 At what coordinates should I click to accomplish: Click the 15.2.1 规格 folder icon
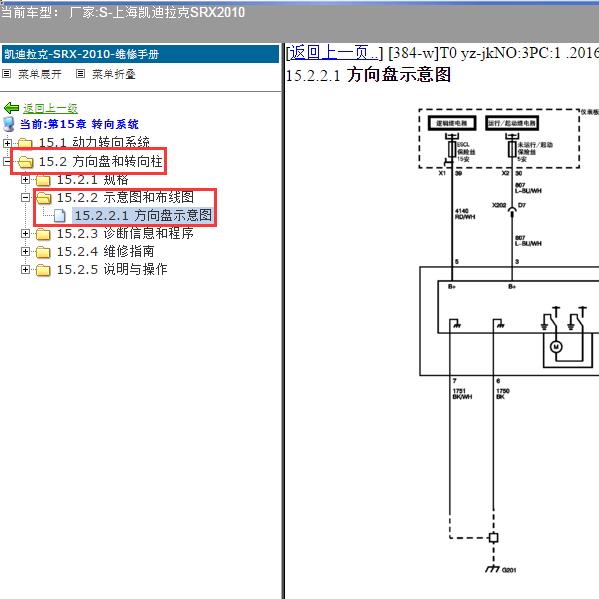tap(43, 180)
